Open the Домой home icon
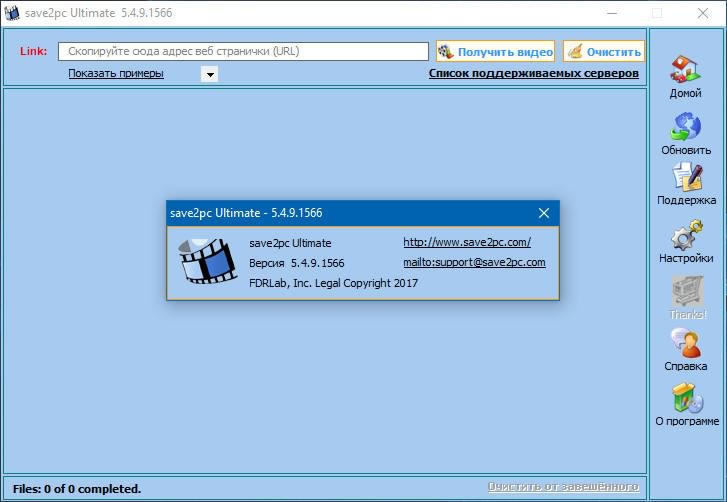This screenshot has height=502, width=727. tap(685, 69)
